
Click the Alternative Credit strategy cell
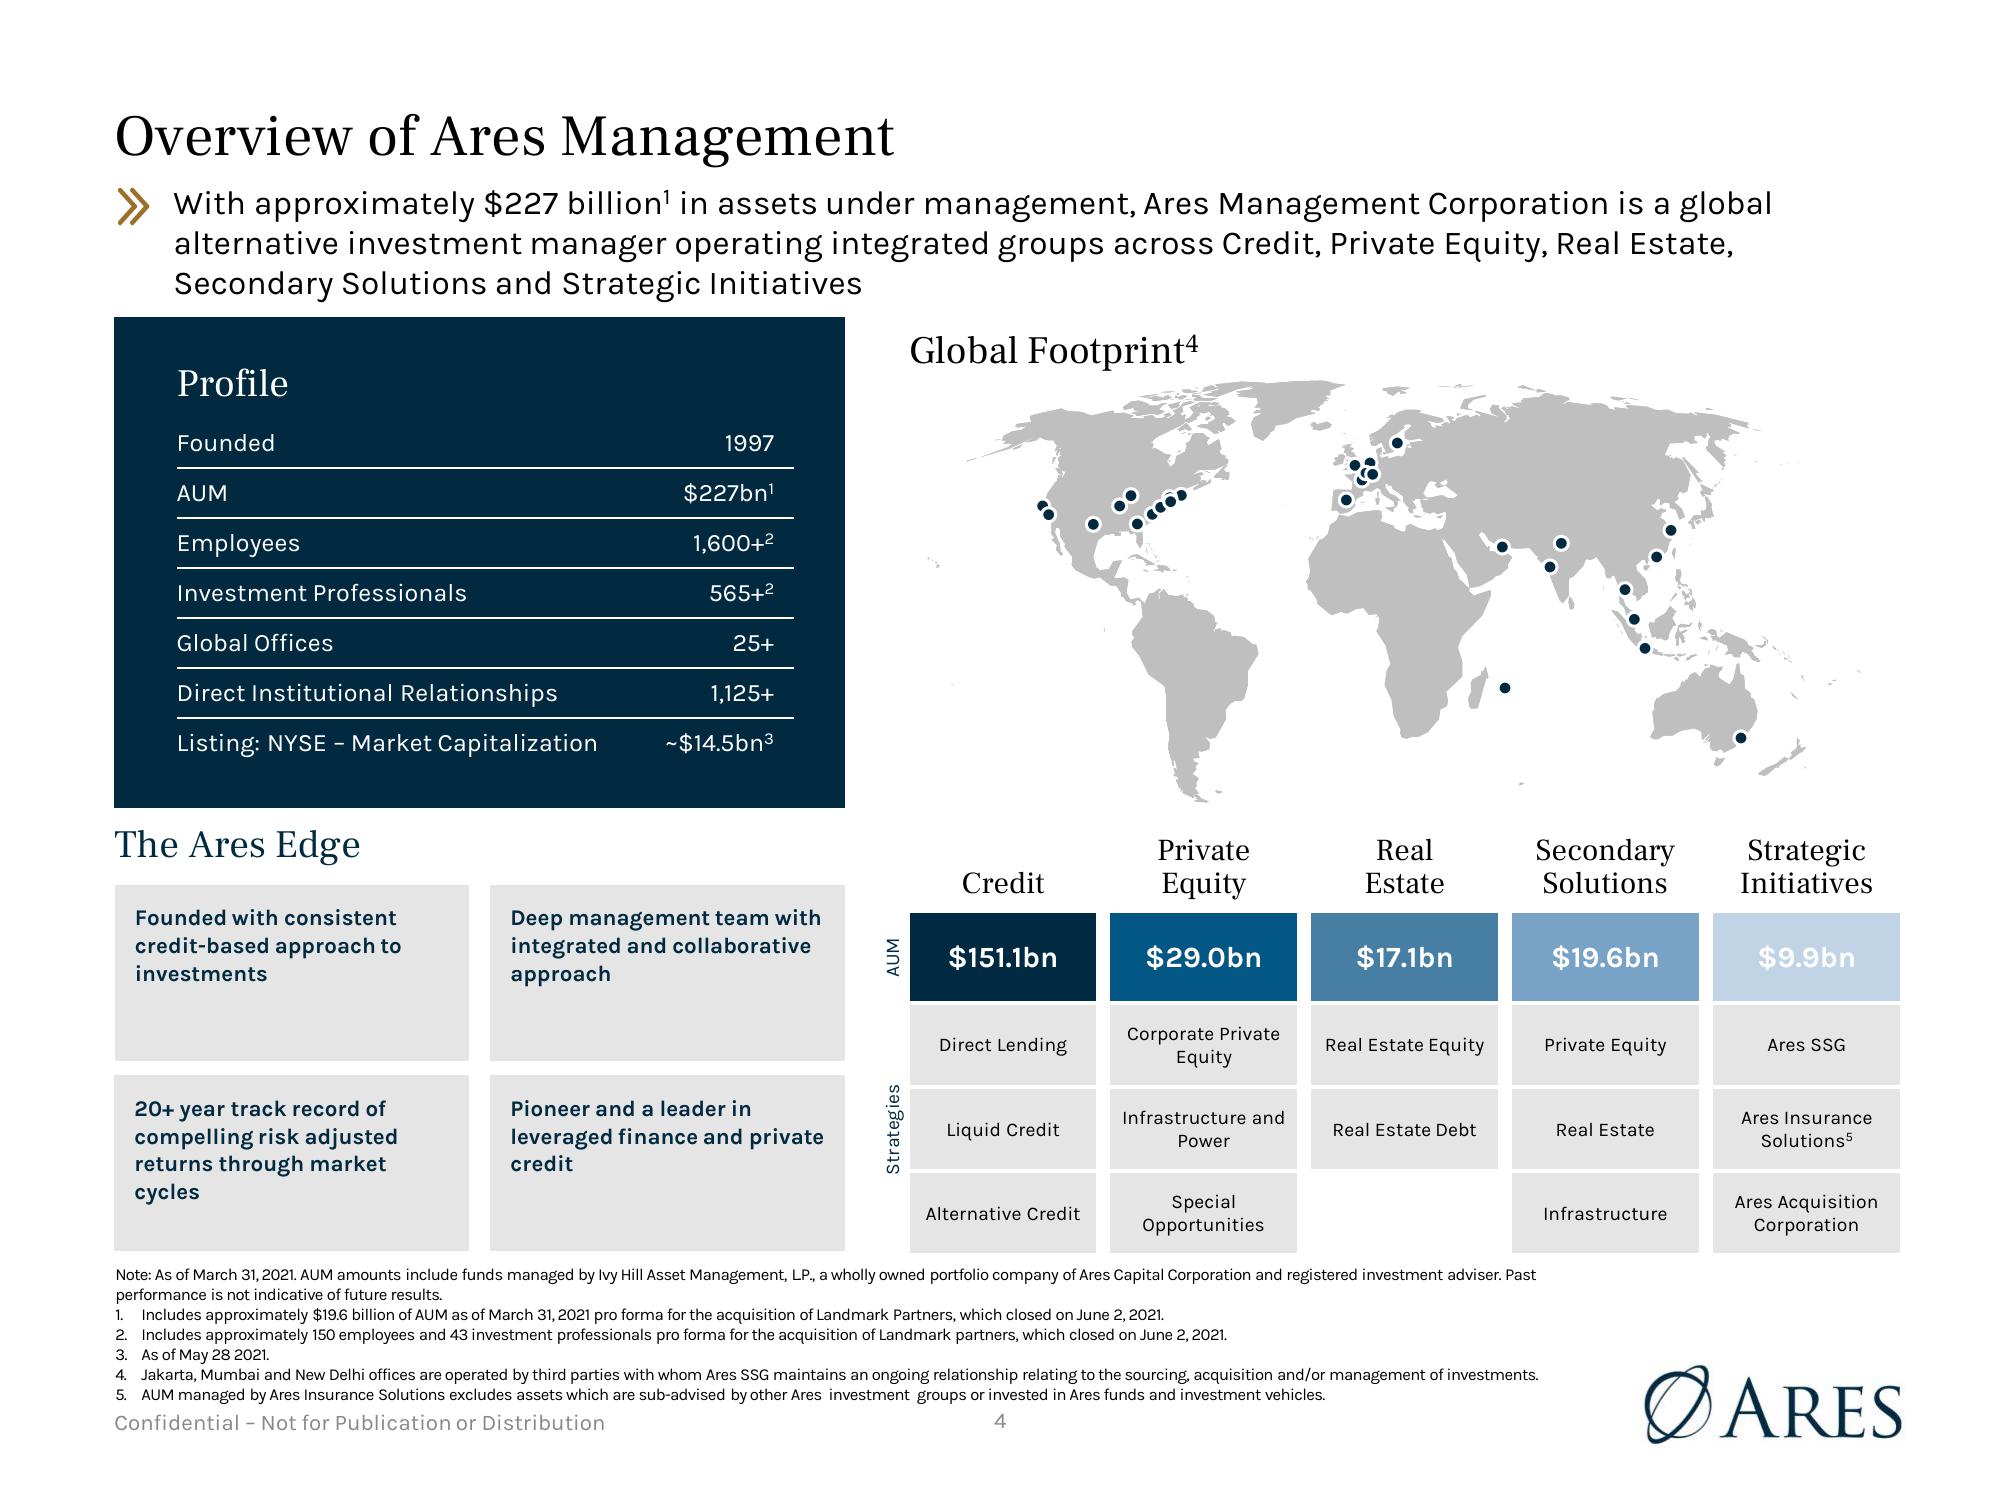[x=1003, y=1213]
